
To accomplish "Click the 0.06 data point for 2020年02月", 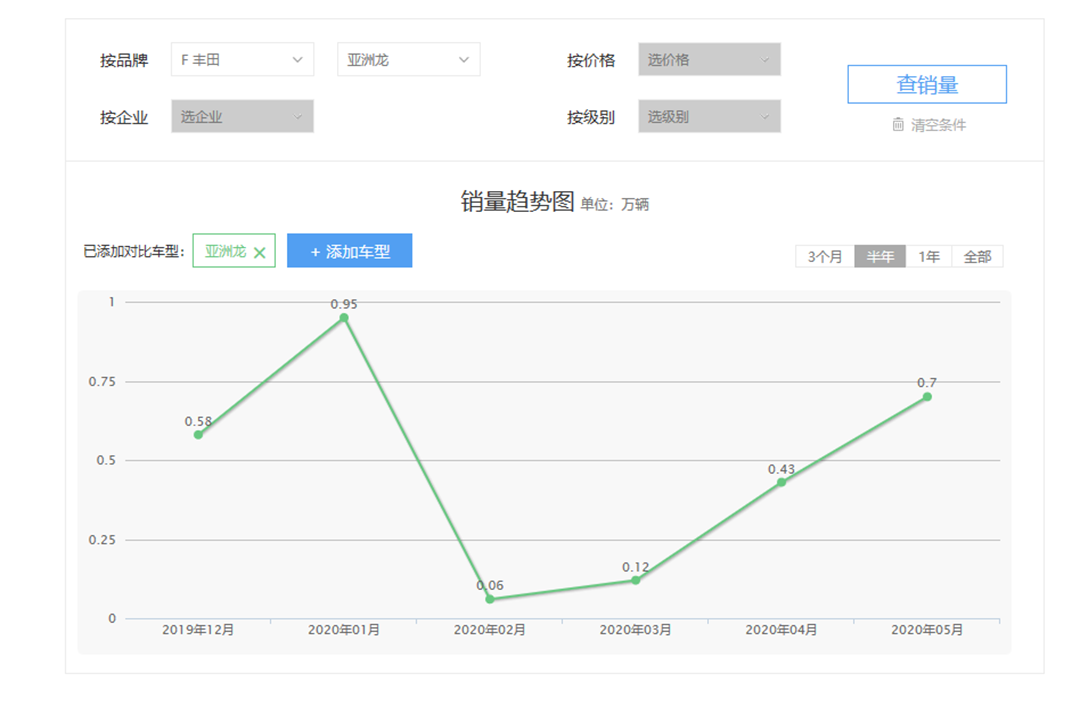I will tap(490, 599).
